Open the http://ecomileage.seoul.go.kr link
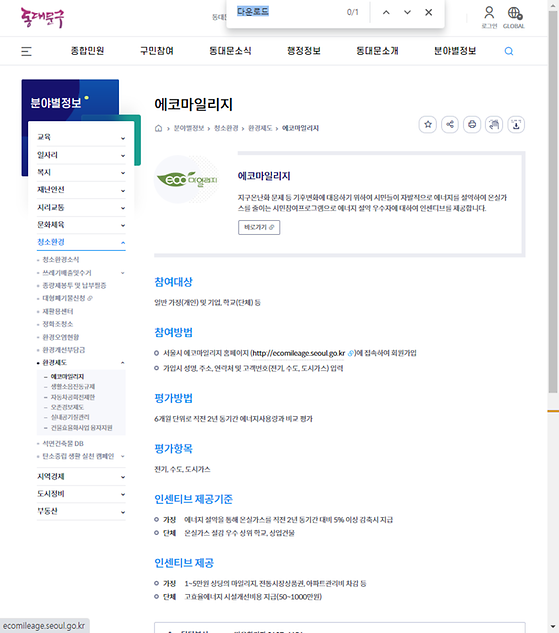Screen dimensions: 559x633 299,353
